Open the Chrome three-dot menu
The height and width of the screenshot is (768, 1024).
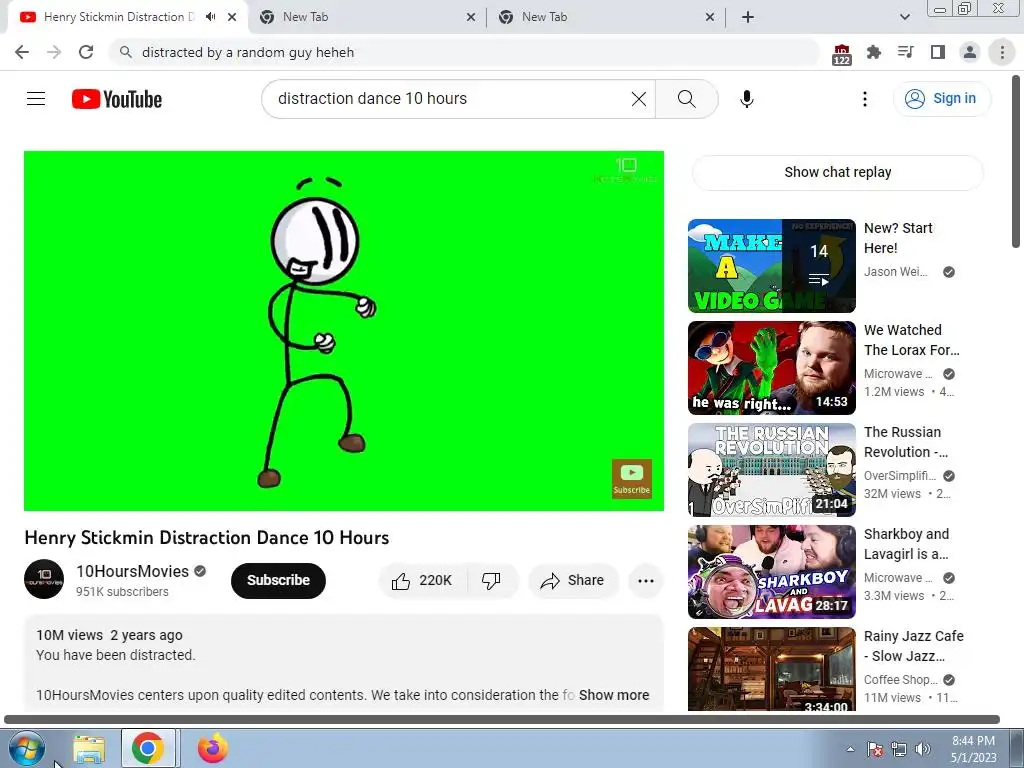tap(1002, 52)
